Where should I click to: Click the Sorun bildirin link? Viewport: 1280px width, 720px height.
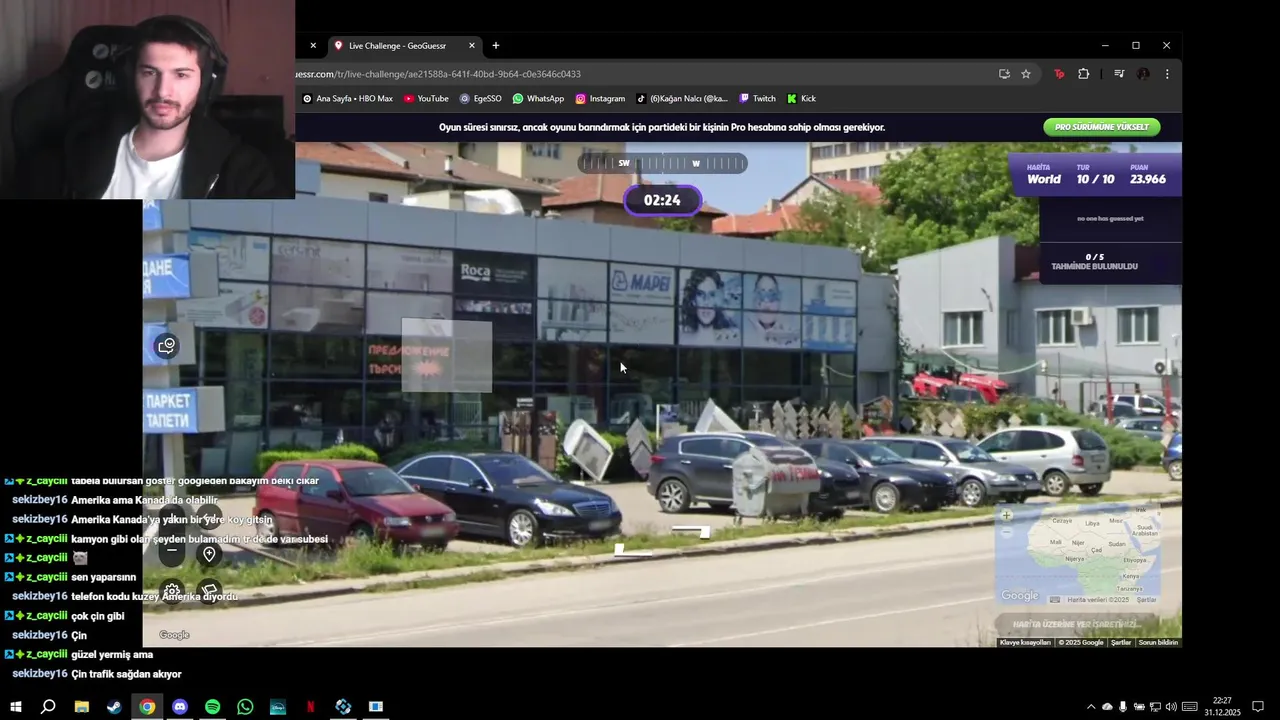click(1158, 642)
